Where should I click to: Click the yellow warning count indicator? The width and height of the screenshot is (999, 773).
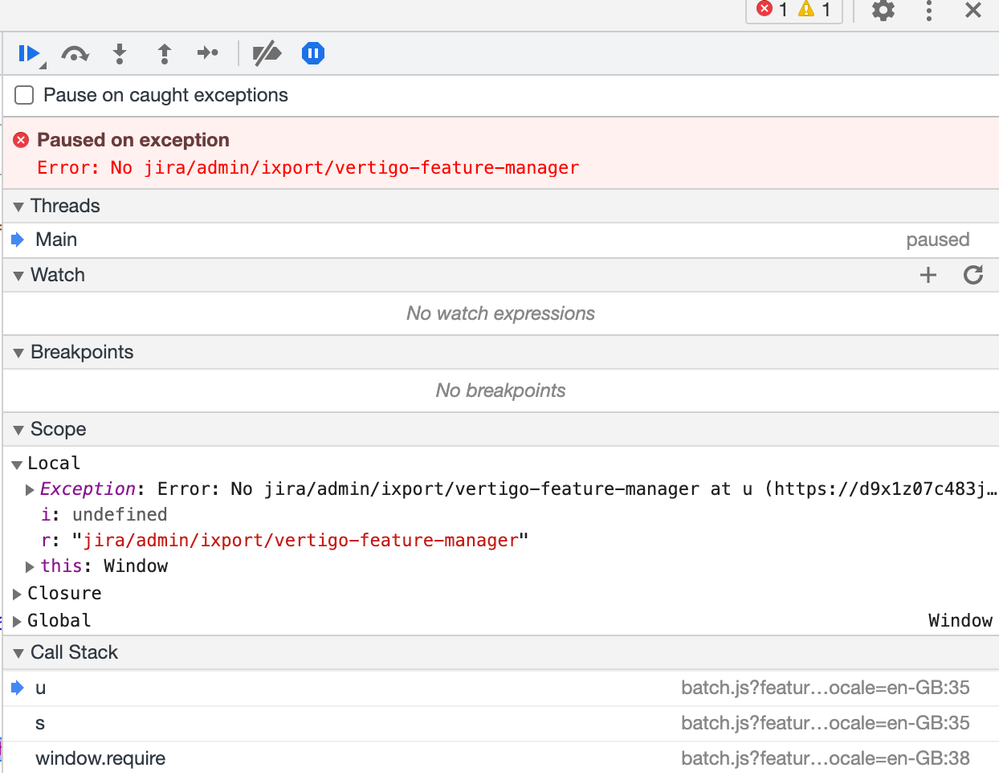coord(814,10)
